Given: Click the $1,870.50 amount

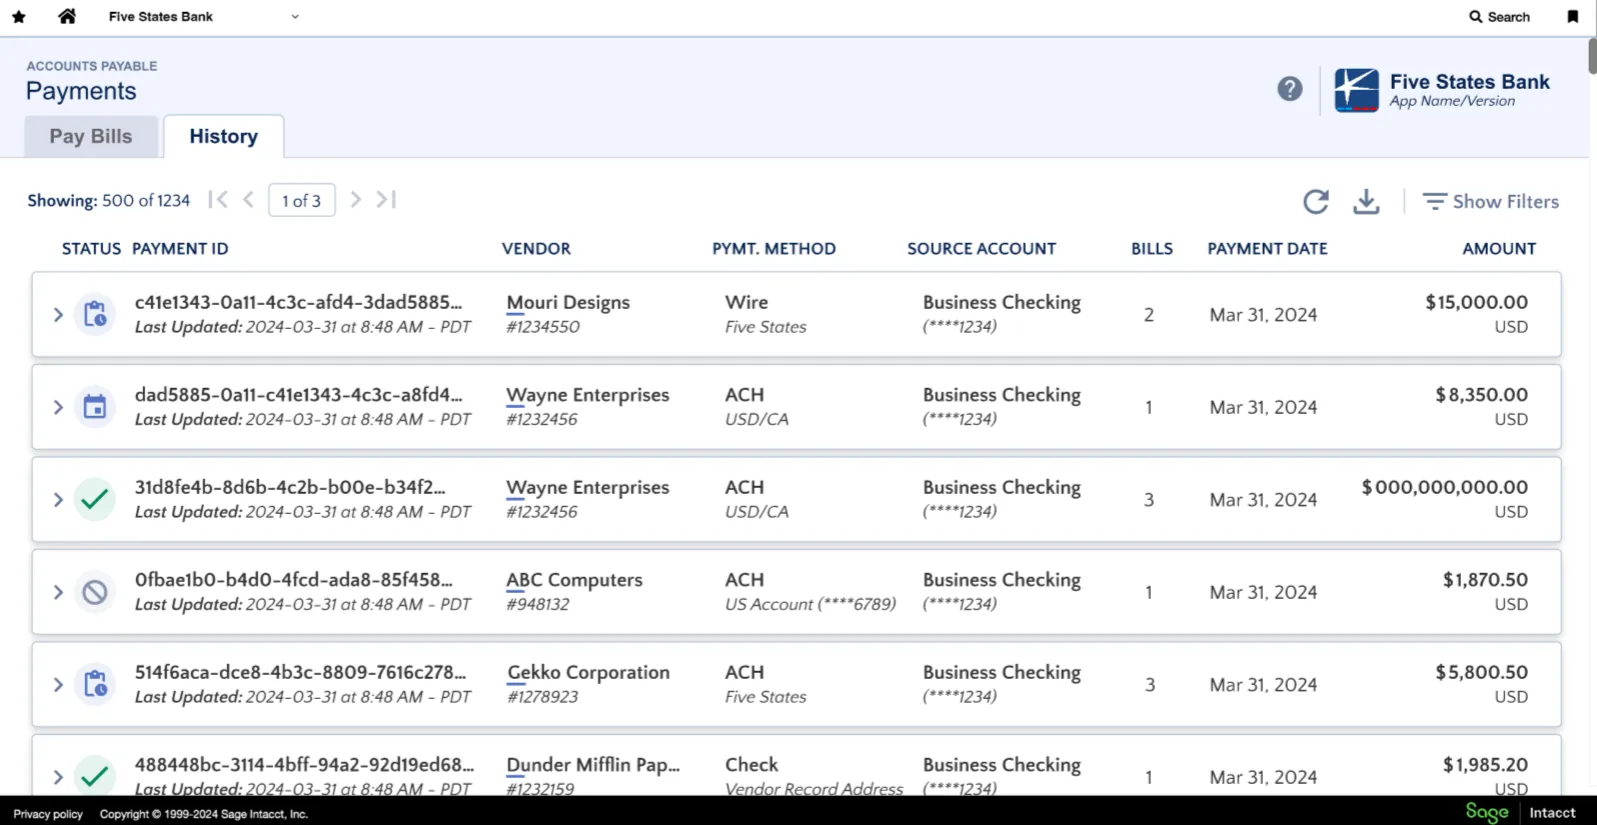Looking at the screenshot, I should 1485,580.
